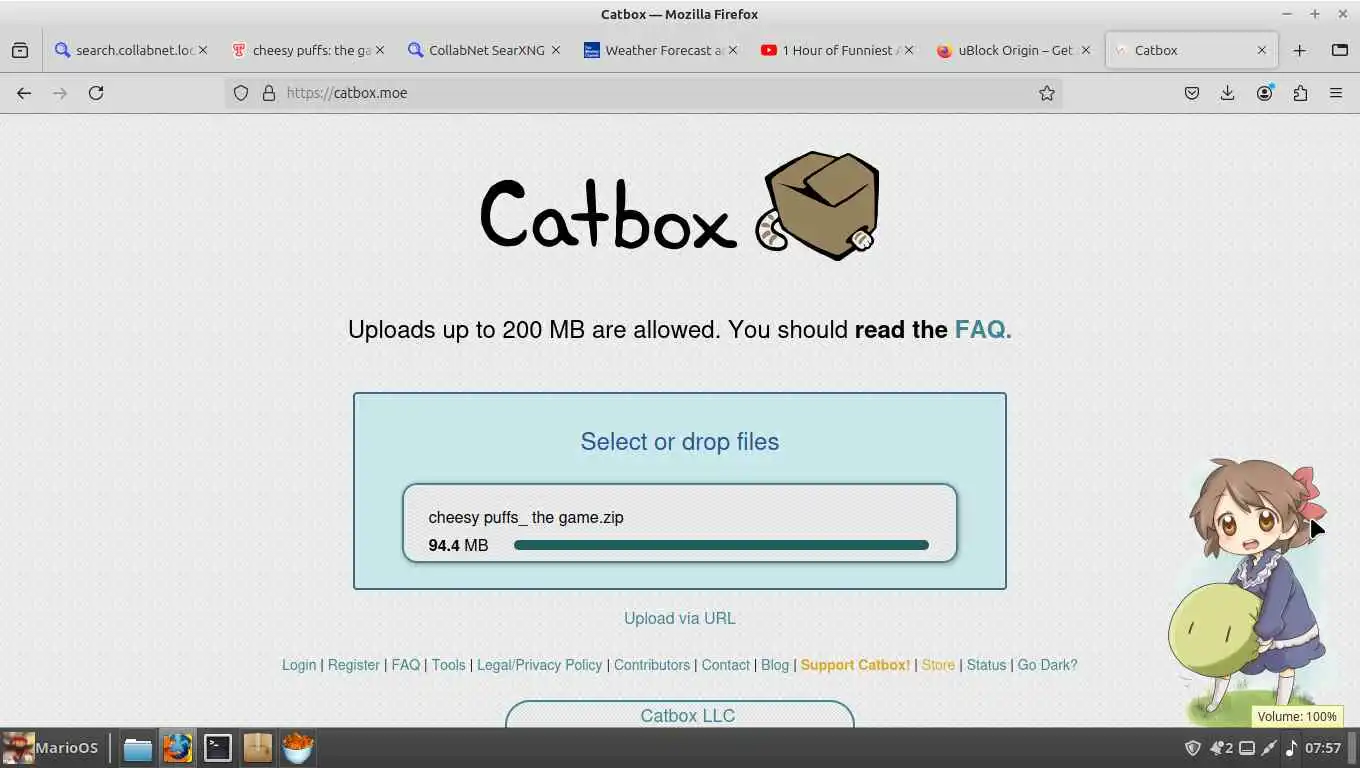Open Firefox sidebar toggle at far right
Image resolution: width=1360 pixels, height=768 pixels.
pos(1340,50)
